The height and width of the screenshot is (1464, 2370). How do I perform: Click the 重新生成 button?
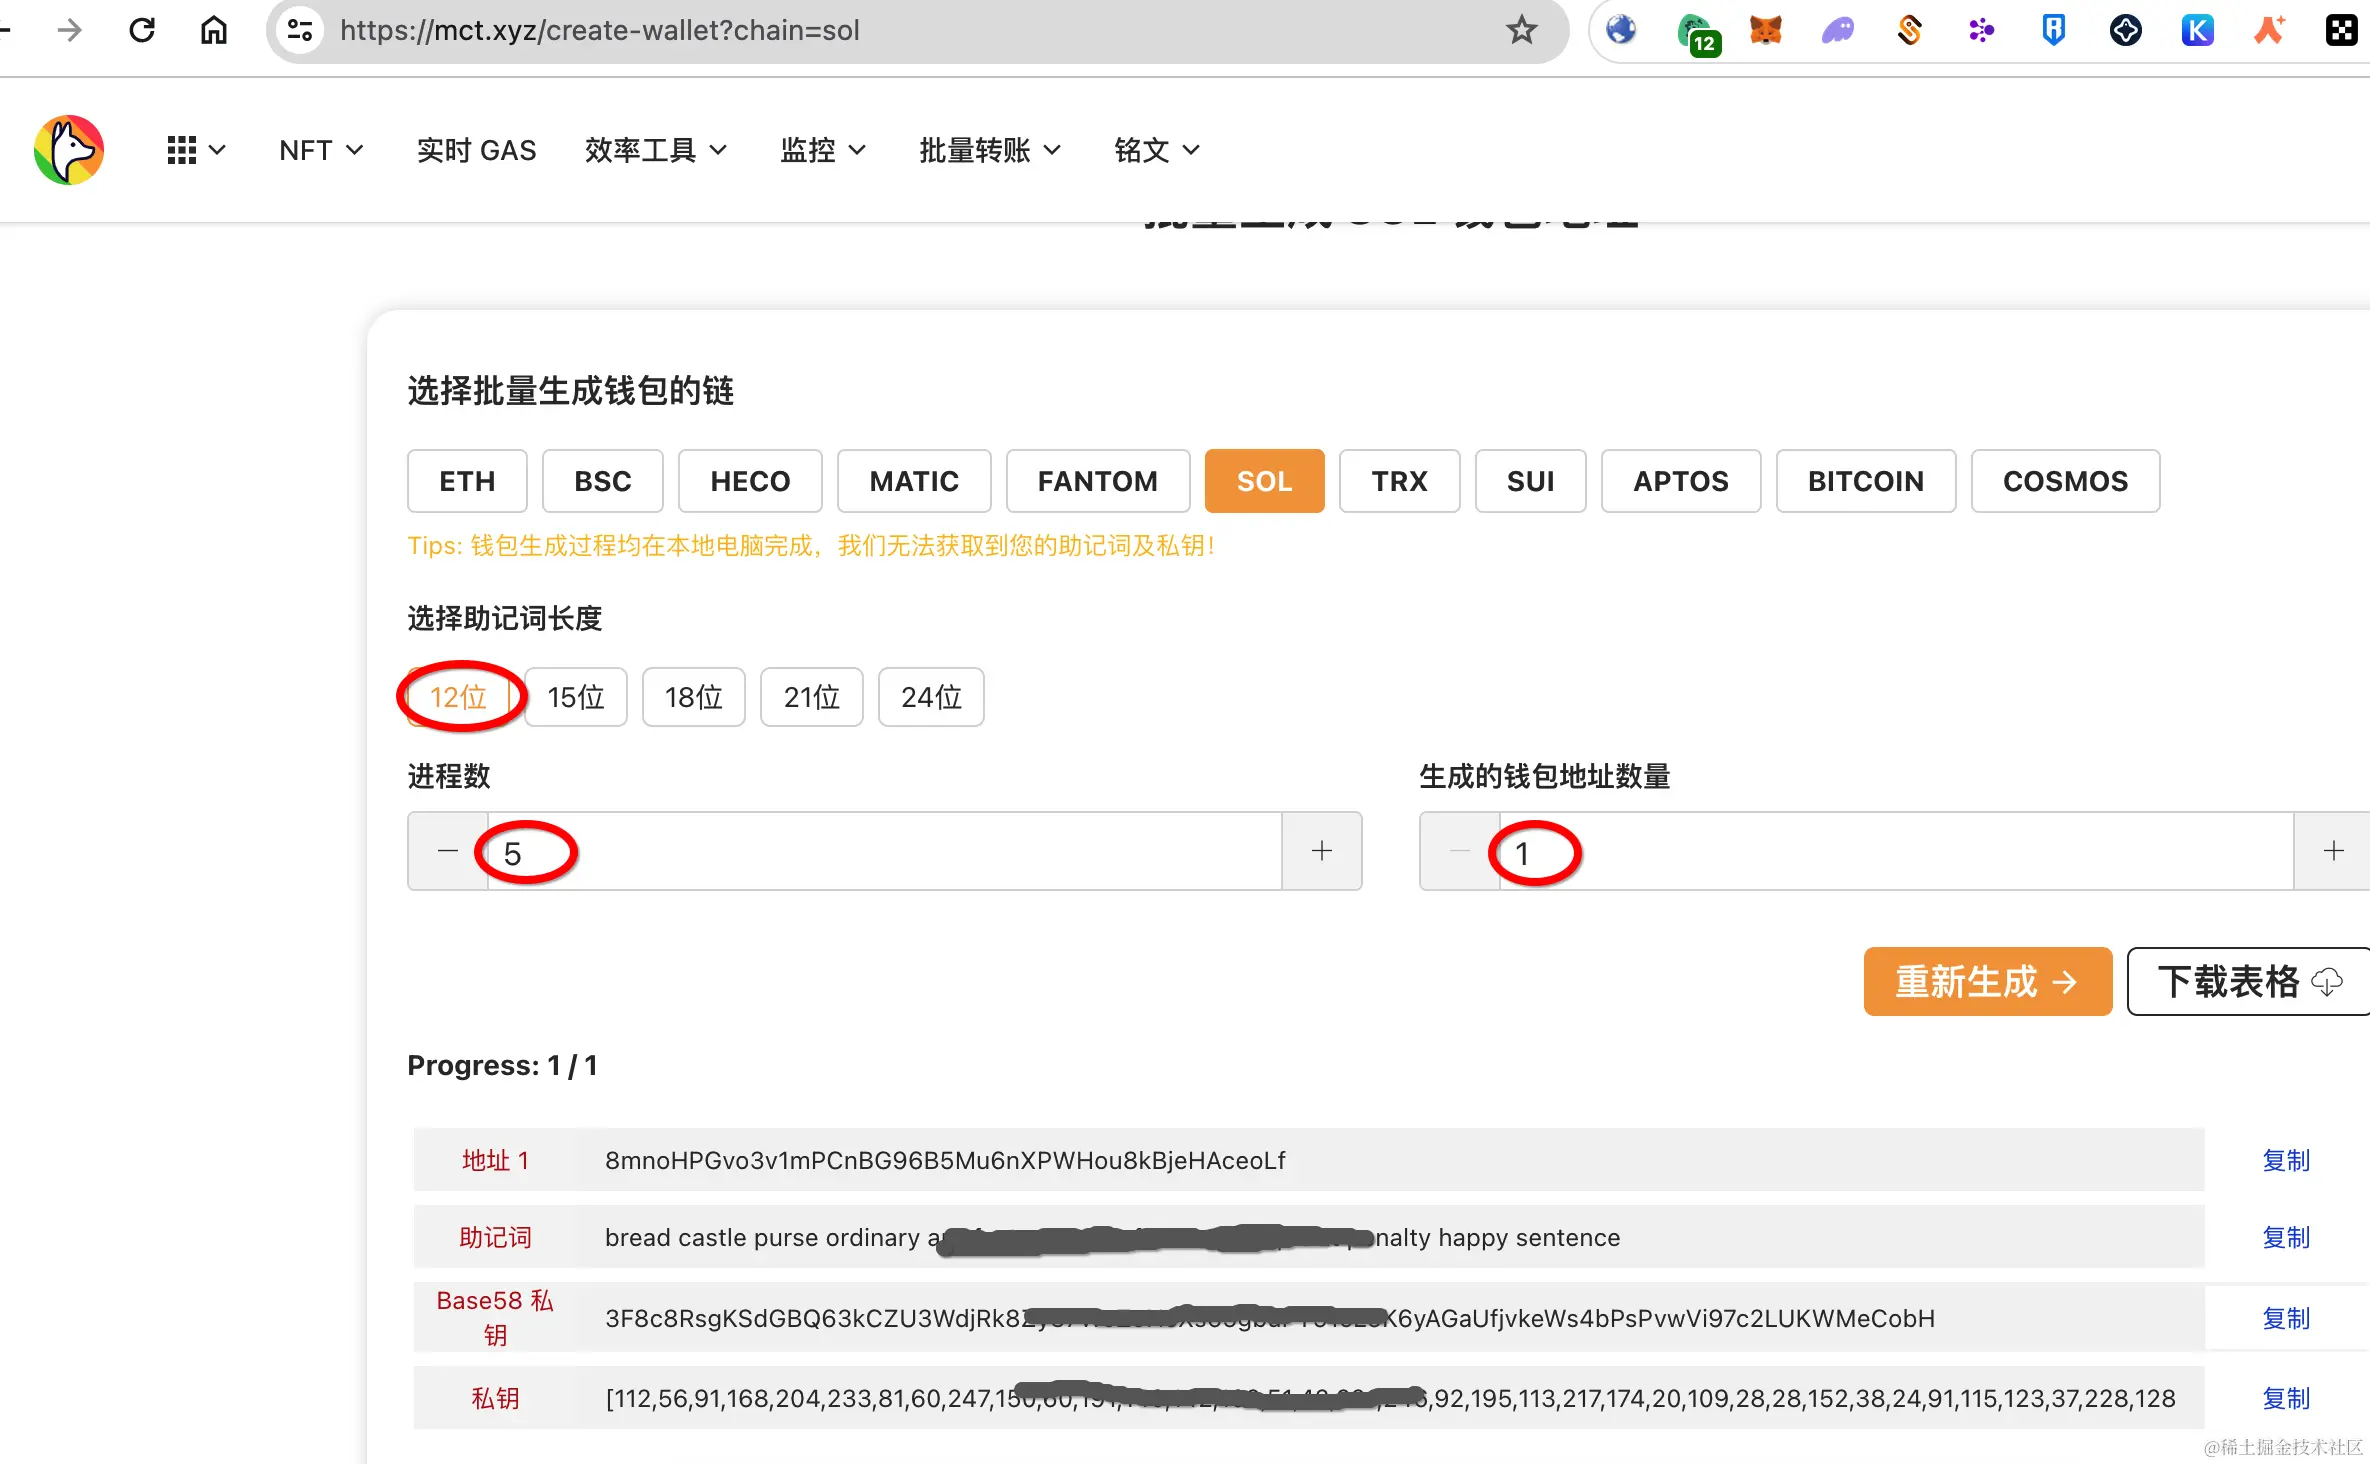(1987, 981)
